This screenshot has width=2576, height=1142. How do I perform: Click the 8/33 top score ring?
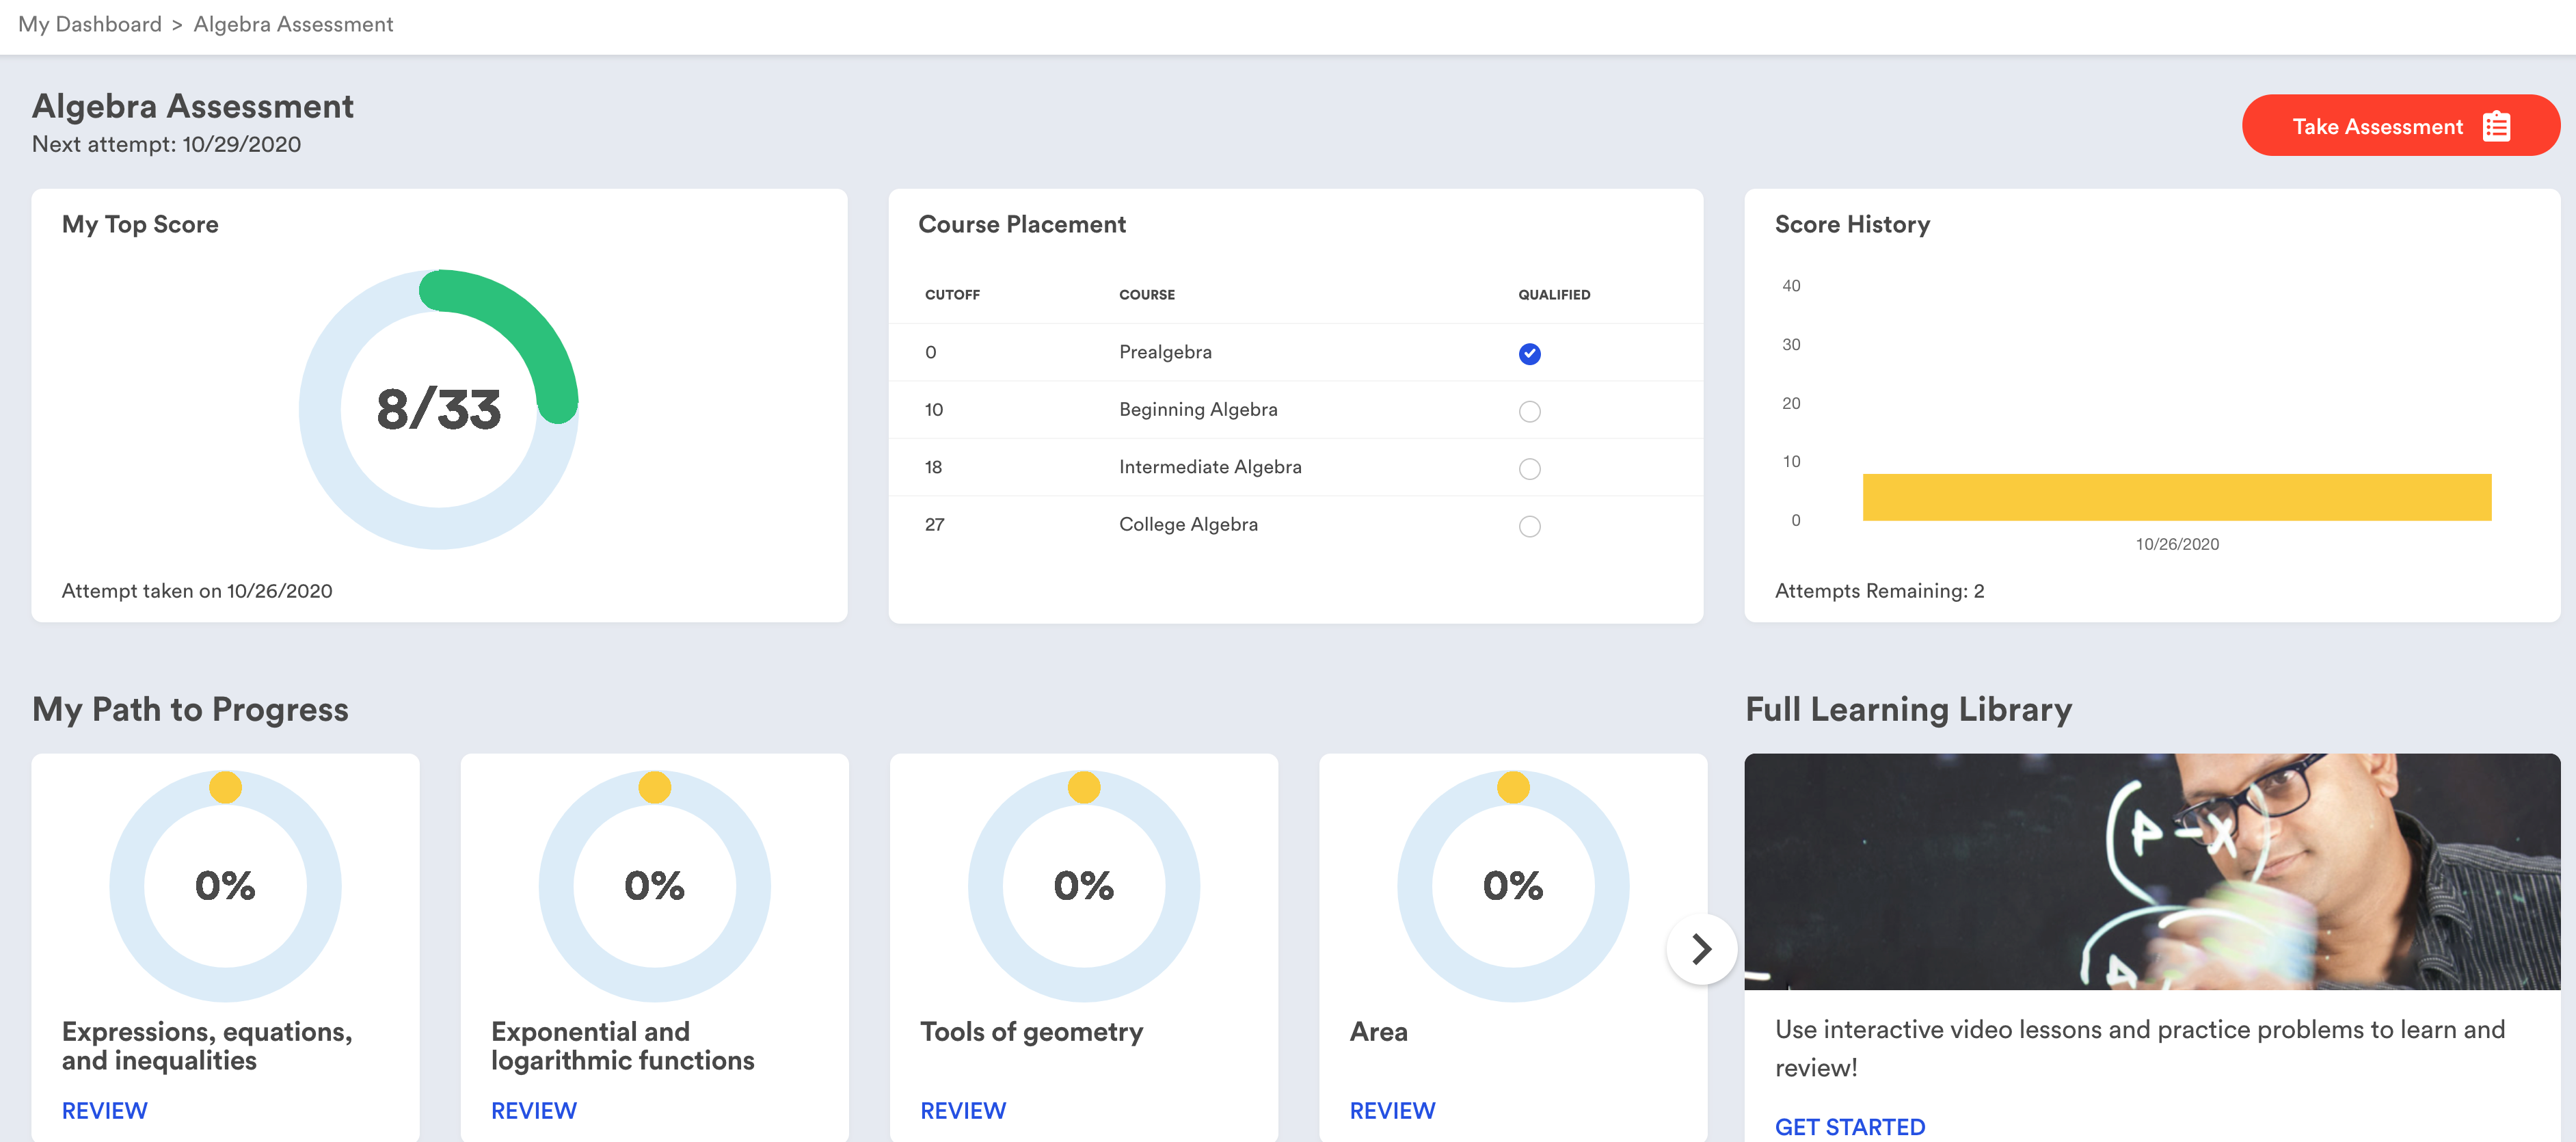coord(438,409)
